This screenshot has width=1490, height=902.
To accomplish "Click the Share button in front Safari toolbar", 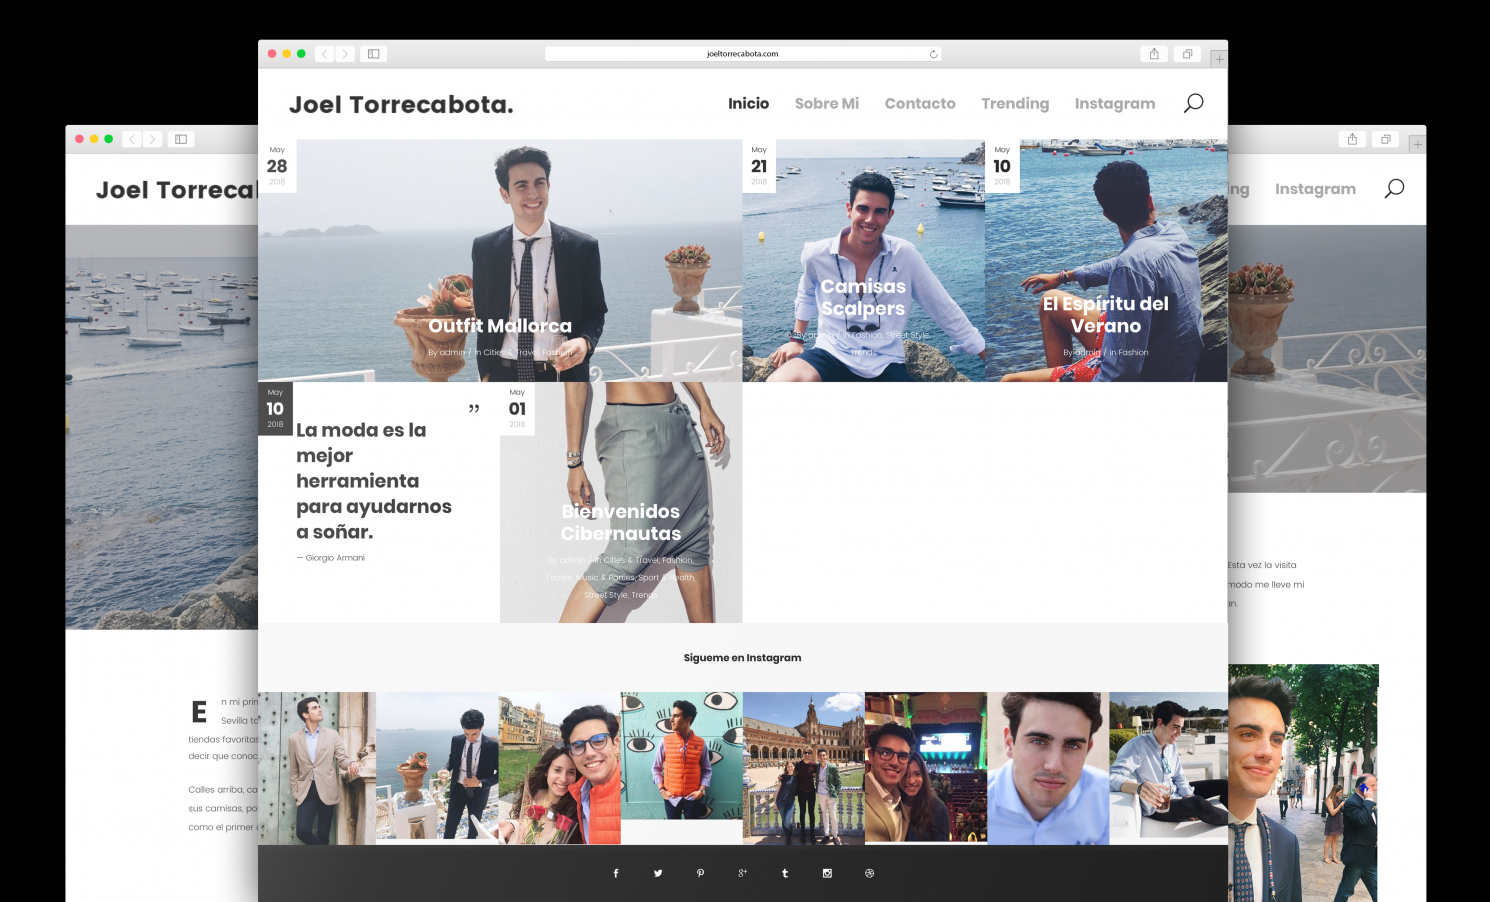I will click(x=1154, y=54).
